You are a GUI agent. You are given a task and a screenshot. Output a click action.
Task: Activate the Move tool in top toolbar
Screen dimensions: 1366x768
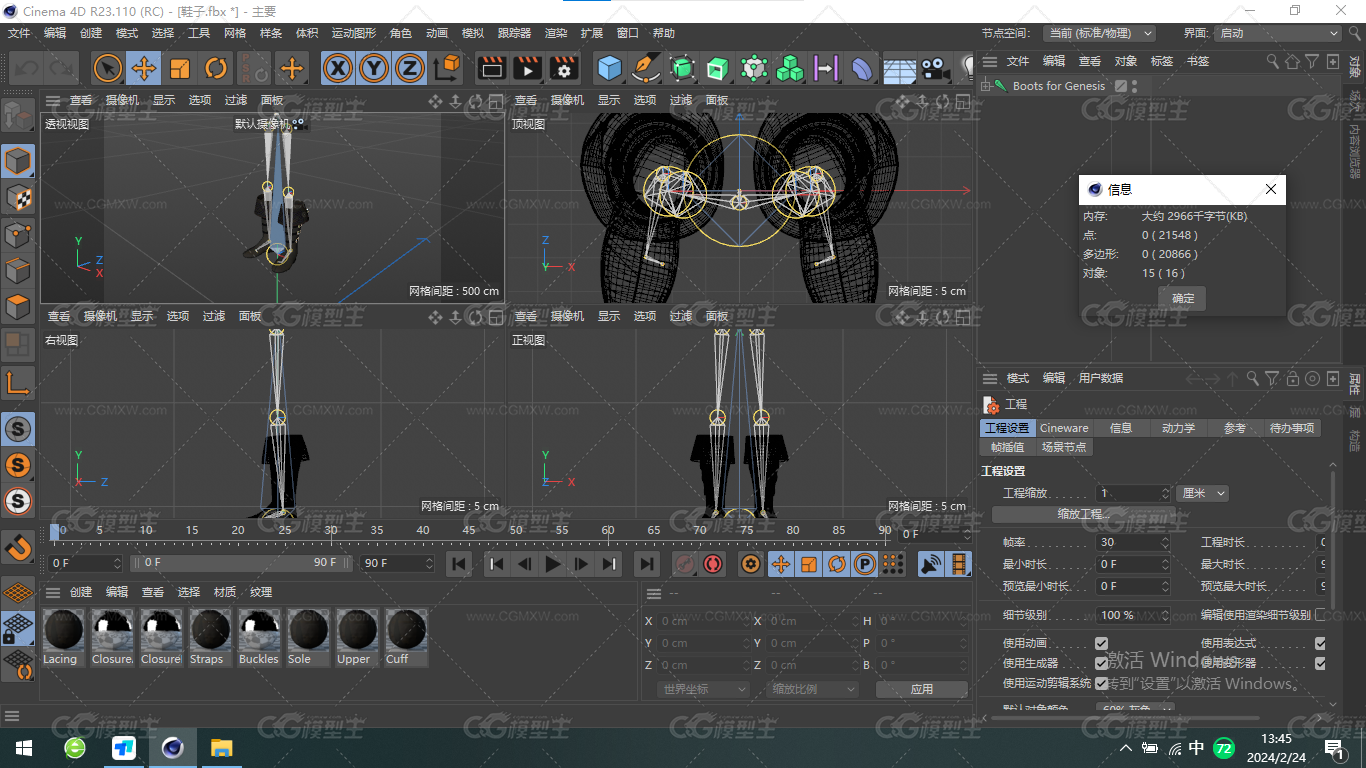point(144,68)
